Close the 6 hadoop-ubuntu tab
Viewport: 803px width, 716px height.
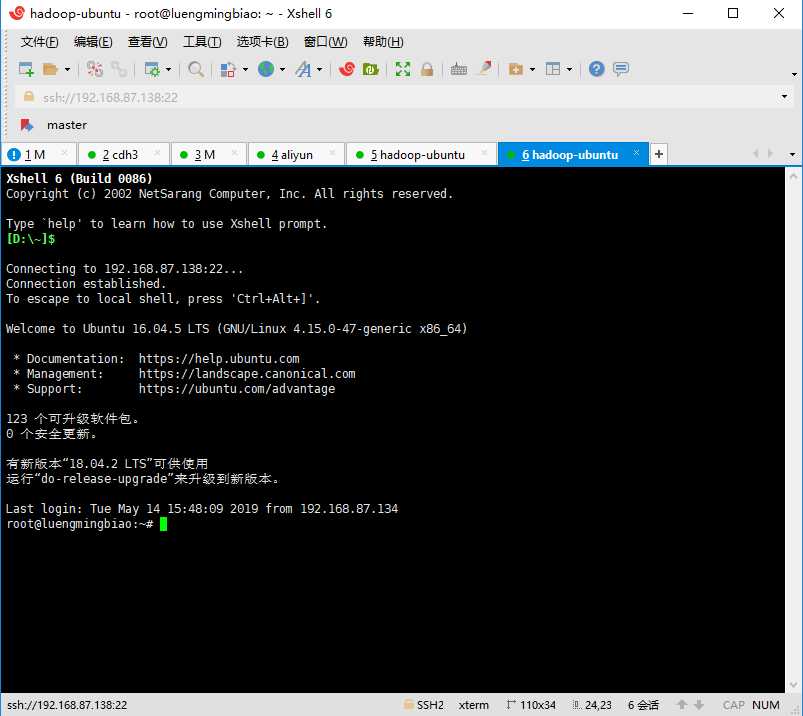636,153
